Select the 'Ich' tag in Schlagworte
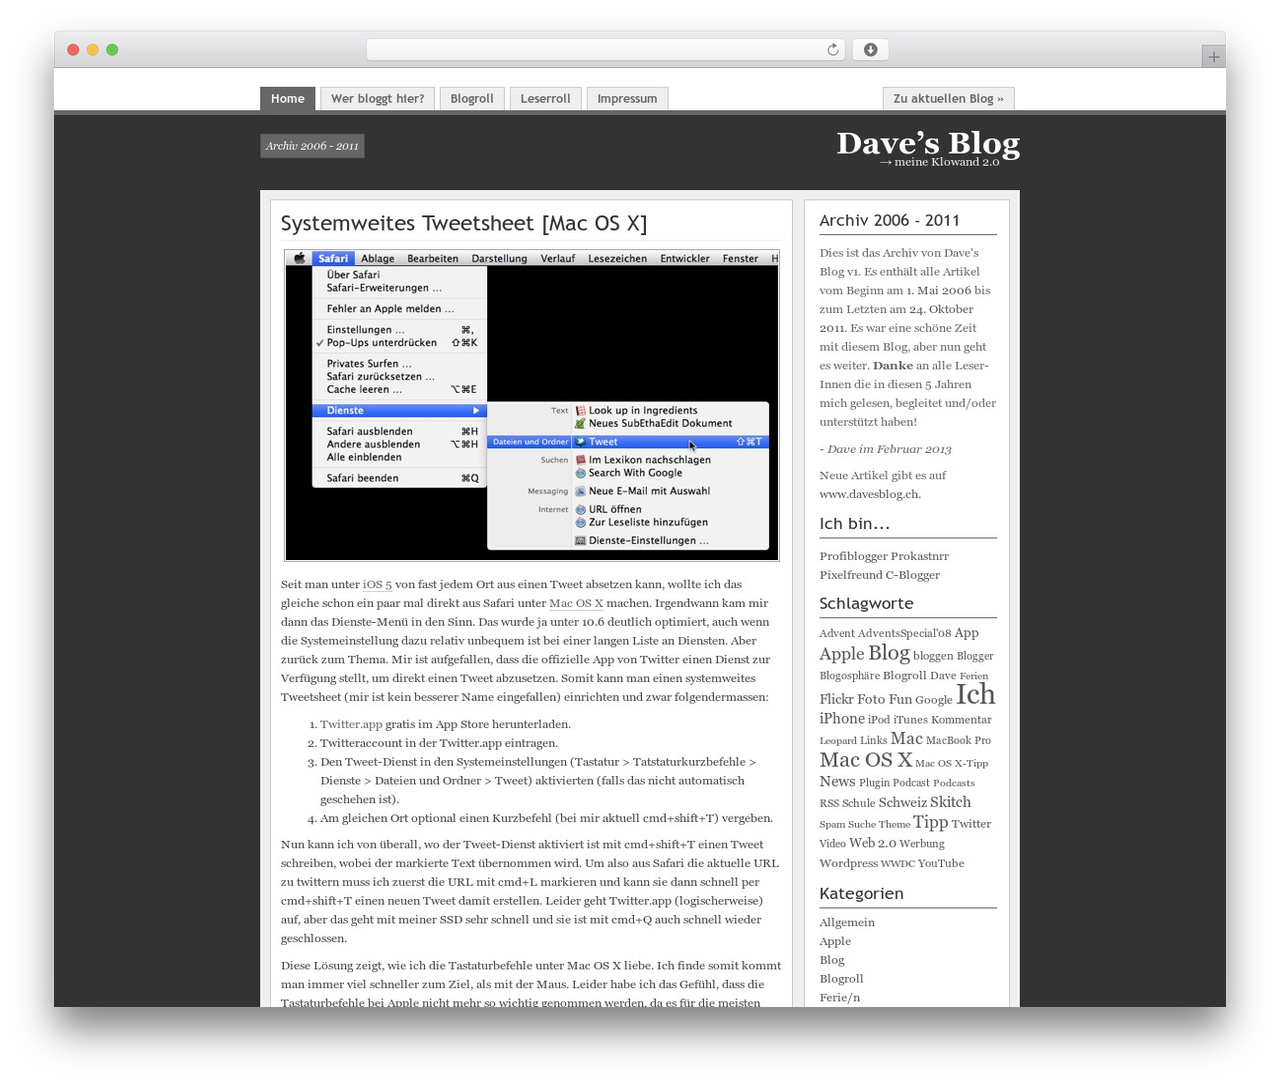Viewport: 1280px width, 1084px height. pyautogui.click(x=976, y=694)
